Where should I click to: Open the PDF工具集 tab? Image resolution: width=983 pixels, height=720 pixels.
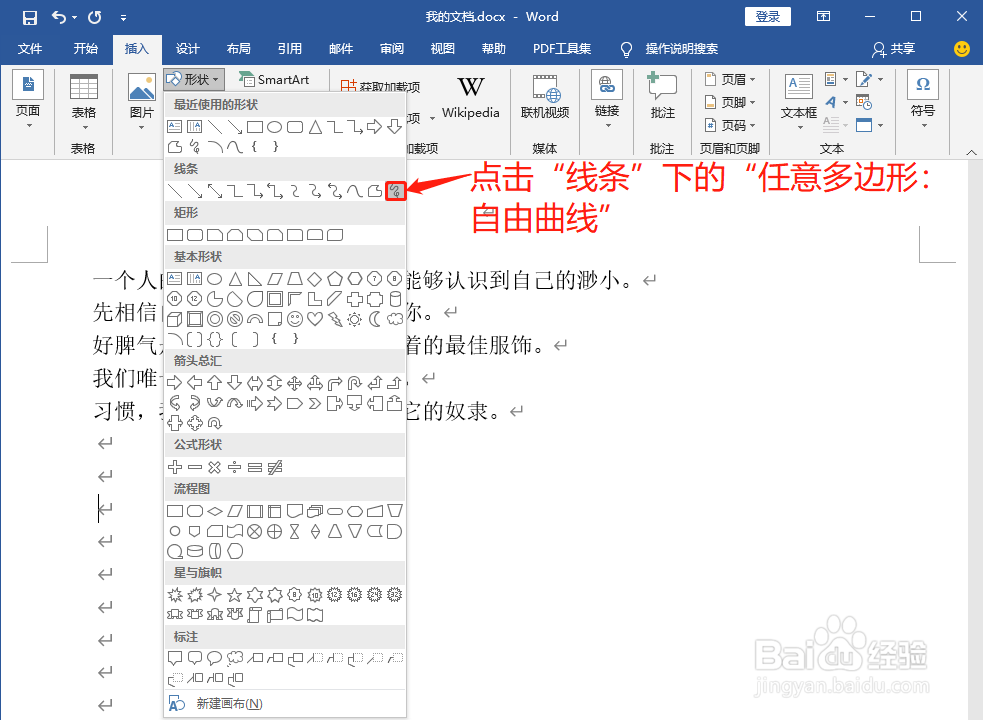click(x=562, y=49)
